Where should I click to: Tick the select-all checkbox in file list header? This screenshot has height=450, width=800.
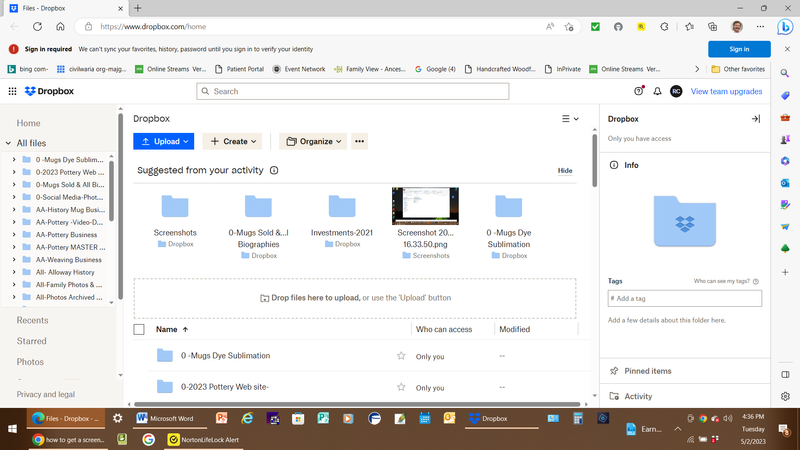pyautogui.click(x=139, y=330)
